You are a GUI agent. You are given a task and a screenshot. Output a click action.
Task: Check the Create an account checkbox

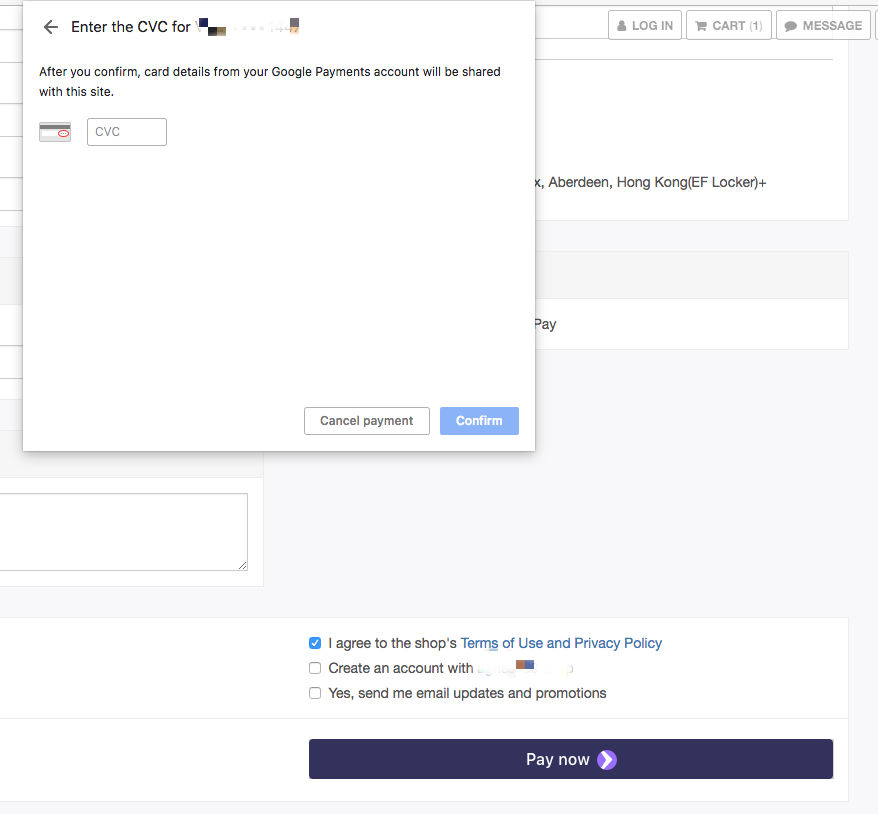tap(315, 668)
